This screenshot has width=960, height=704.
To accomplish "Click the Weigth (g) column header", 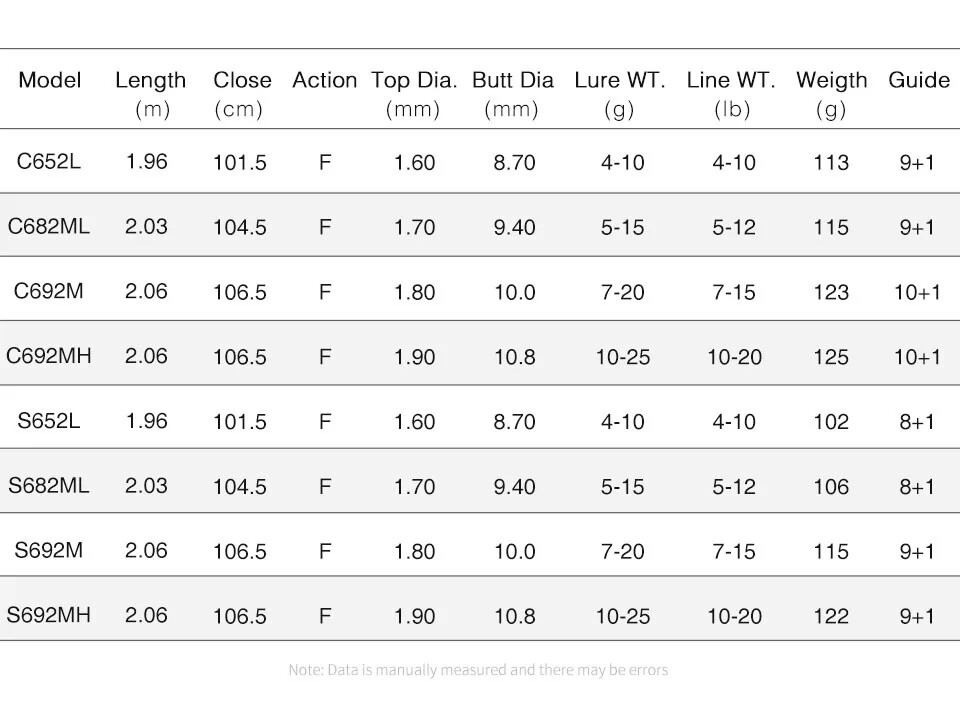I will click(831, 93).
